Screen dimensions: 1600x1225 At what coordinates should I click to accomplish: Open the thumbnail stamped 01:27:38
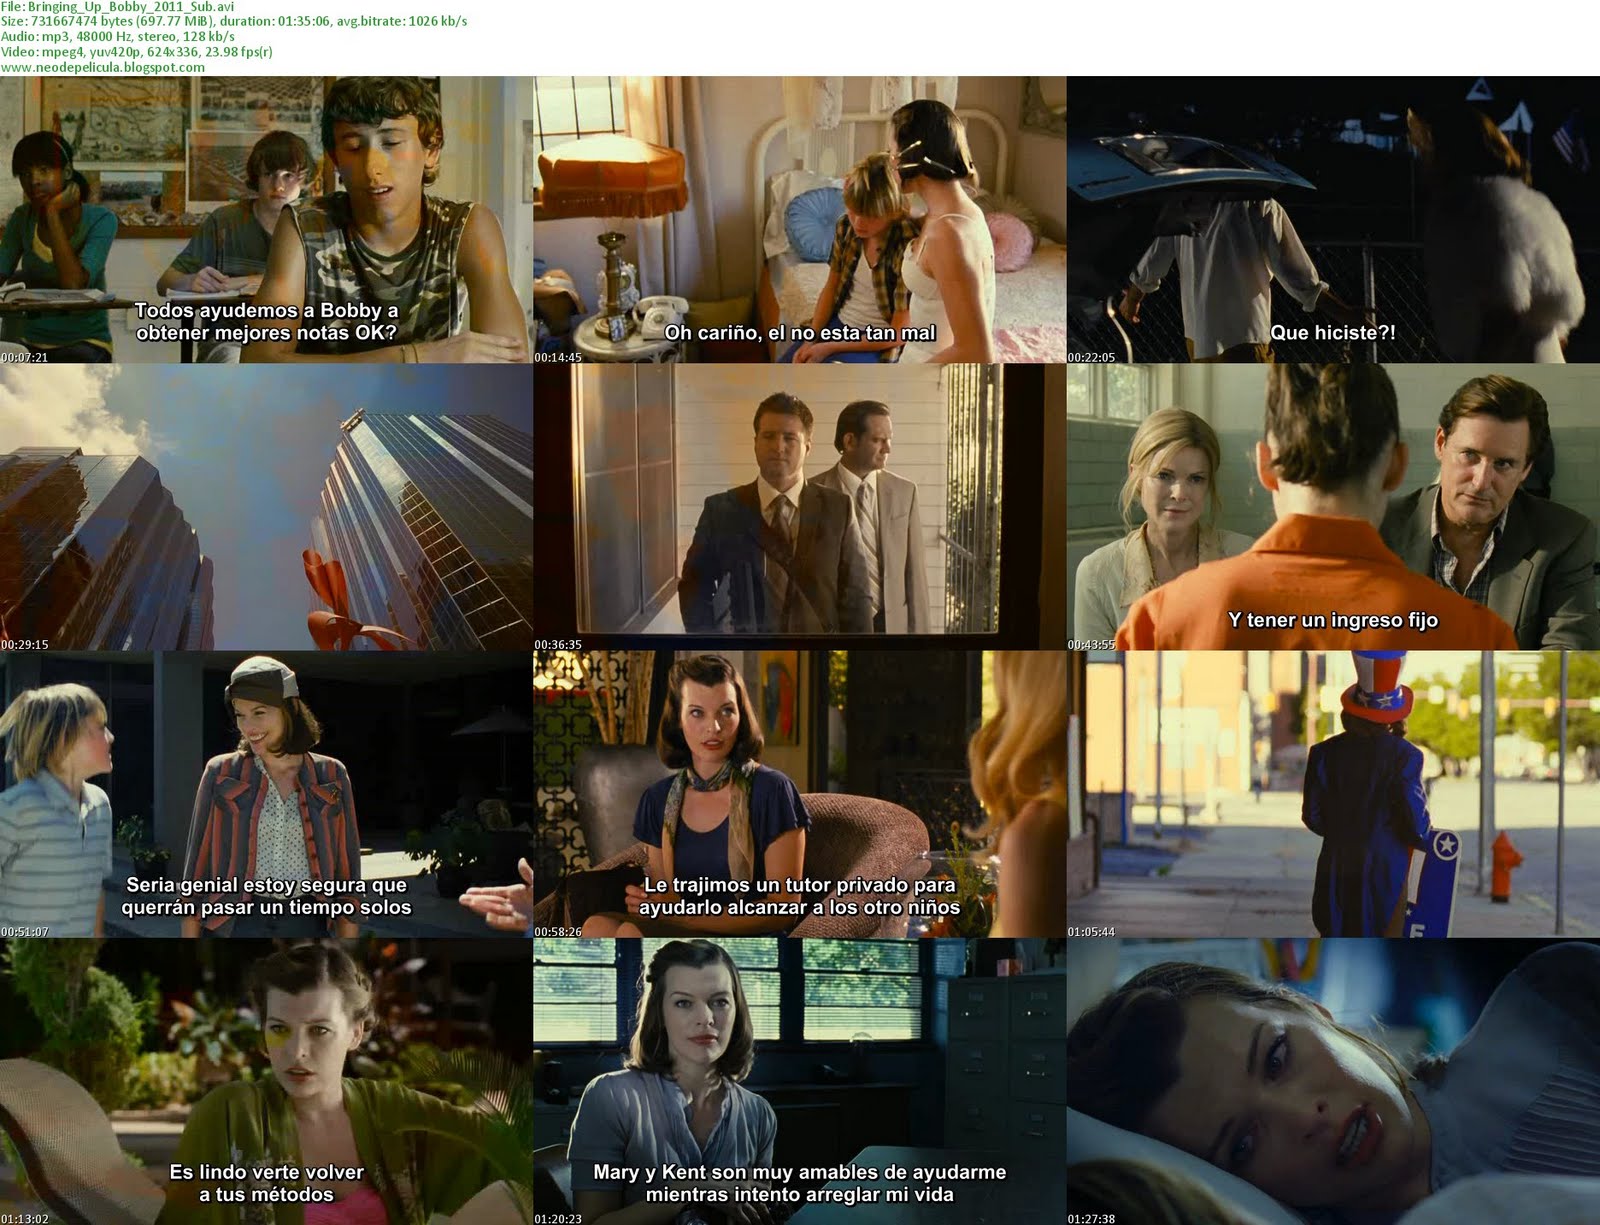tap(1333, 1082)
